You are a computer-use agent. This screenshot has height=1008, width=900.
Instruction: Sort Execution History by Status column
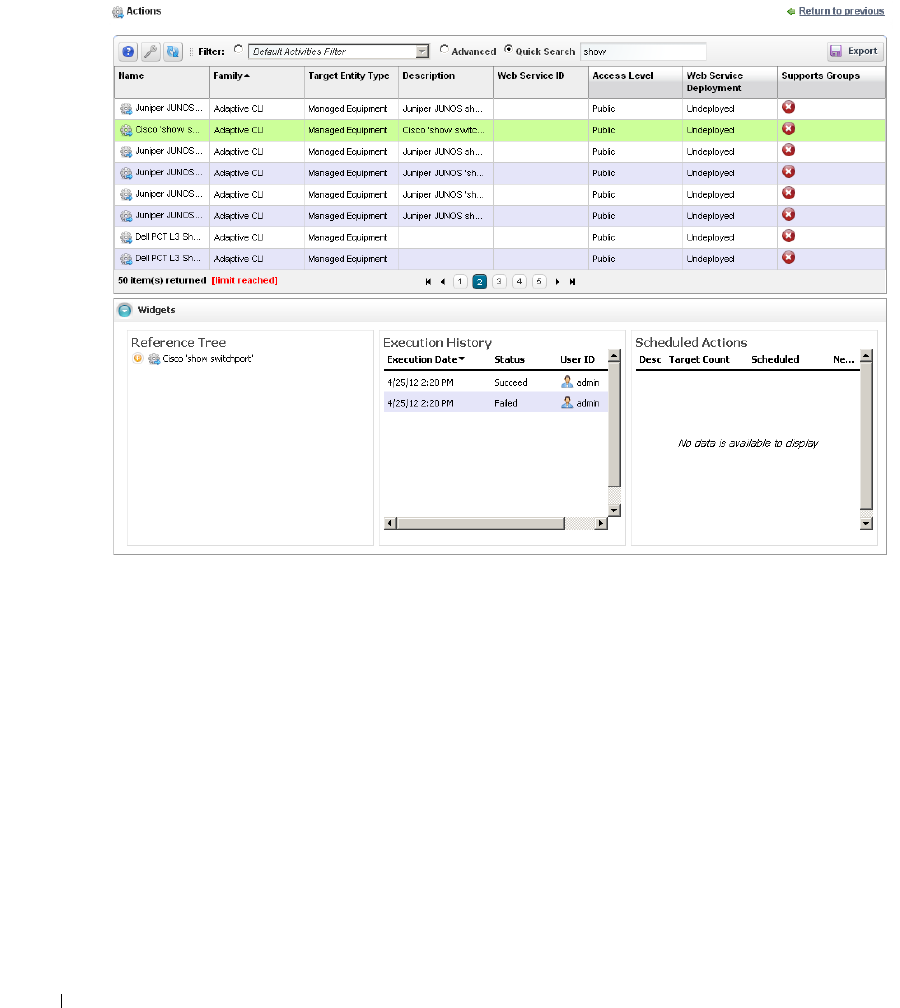509,360
